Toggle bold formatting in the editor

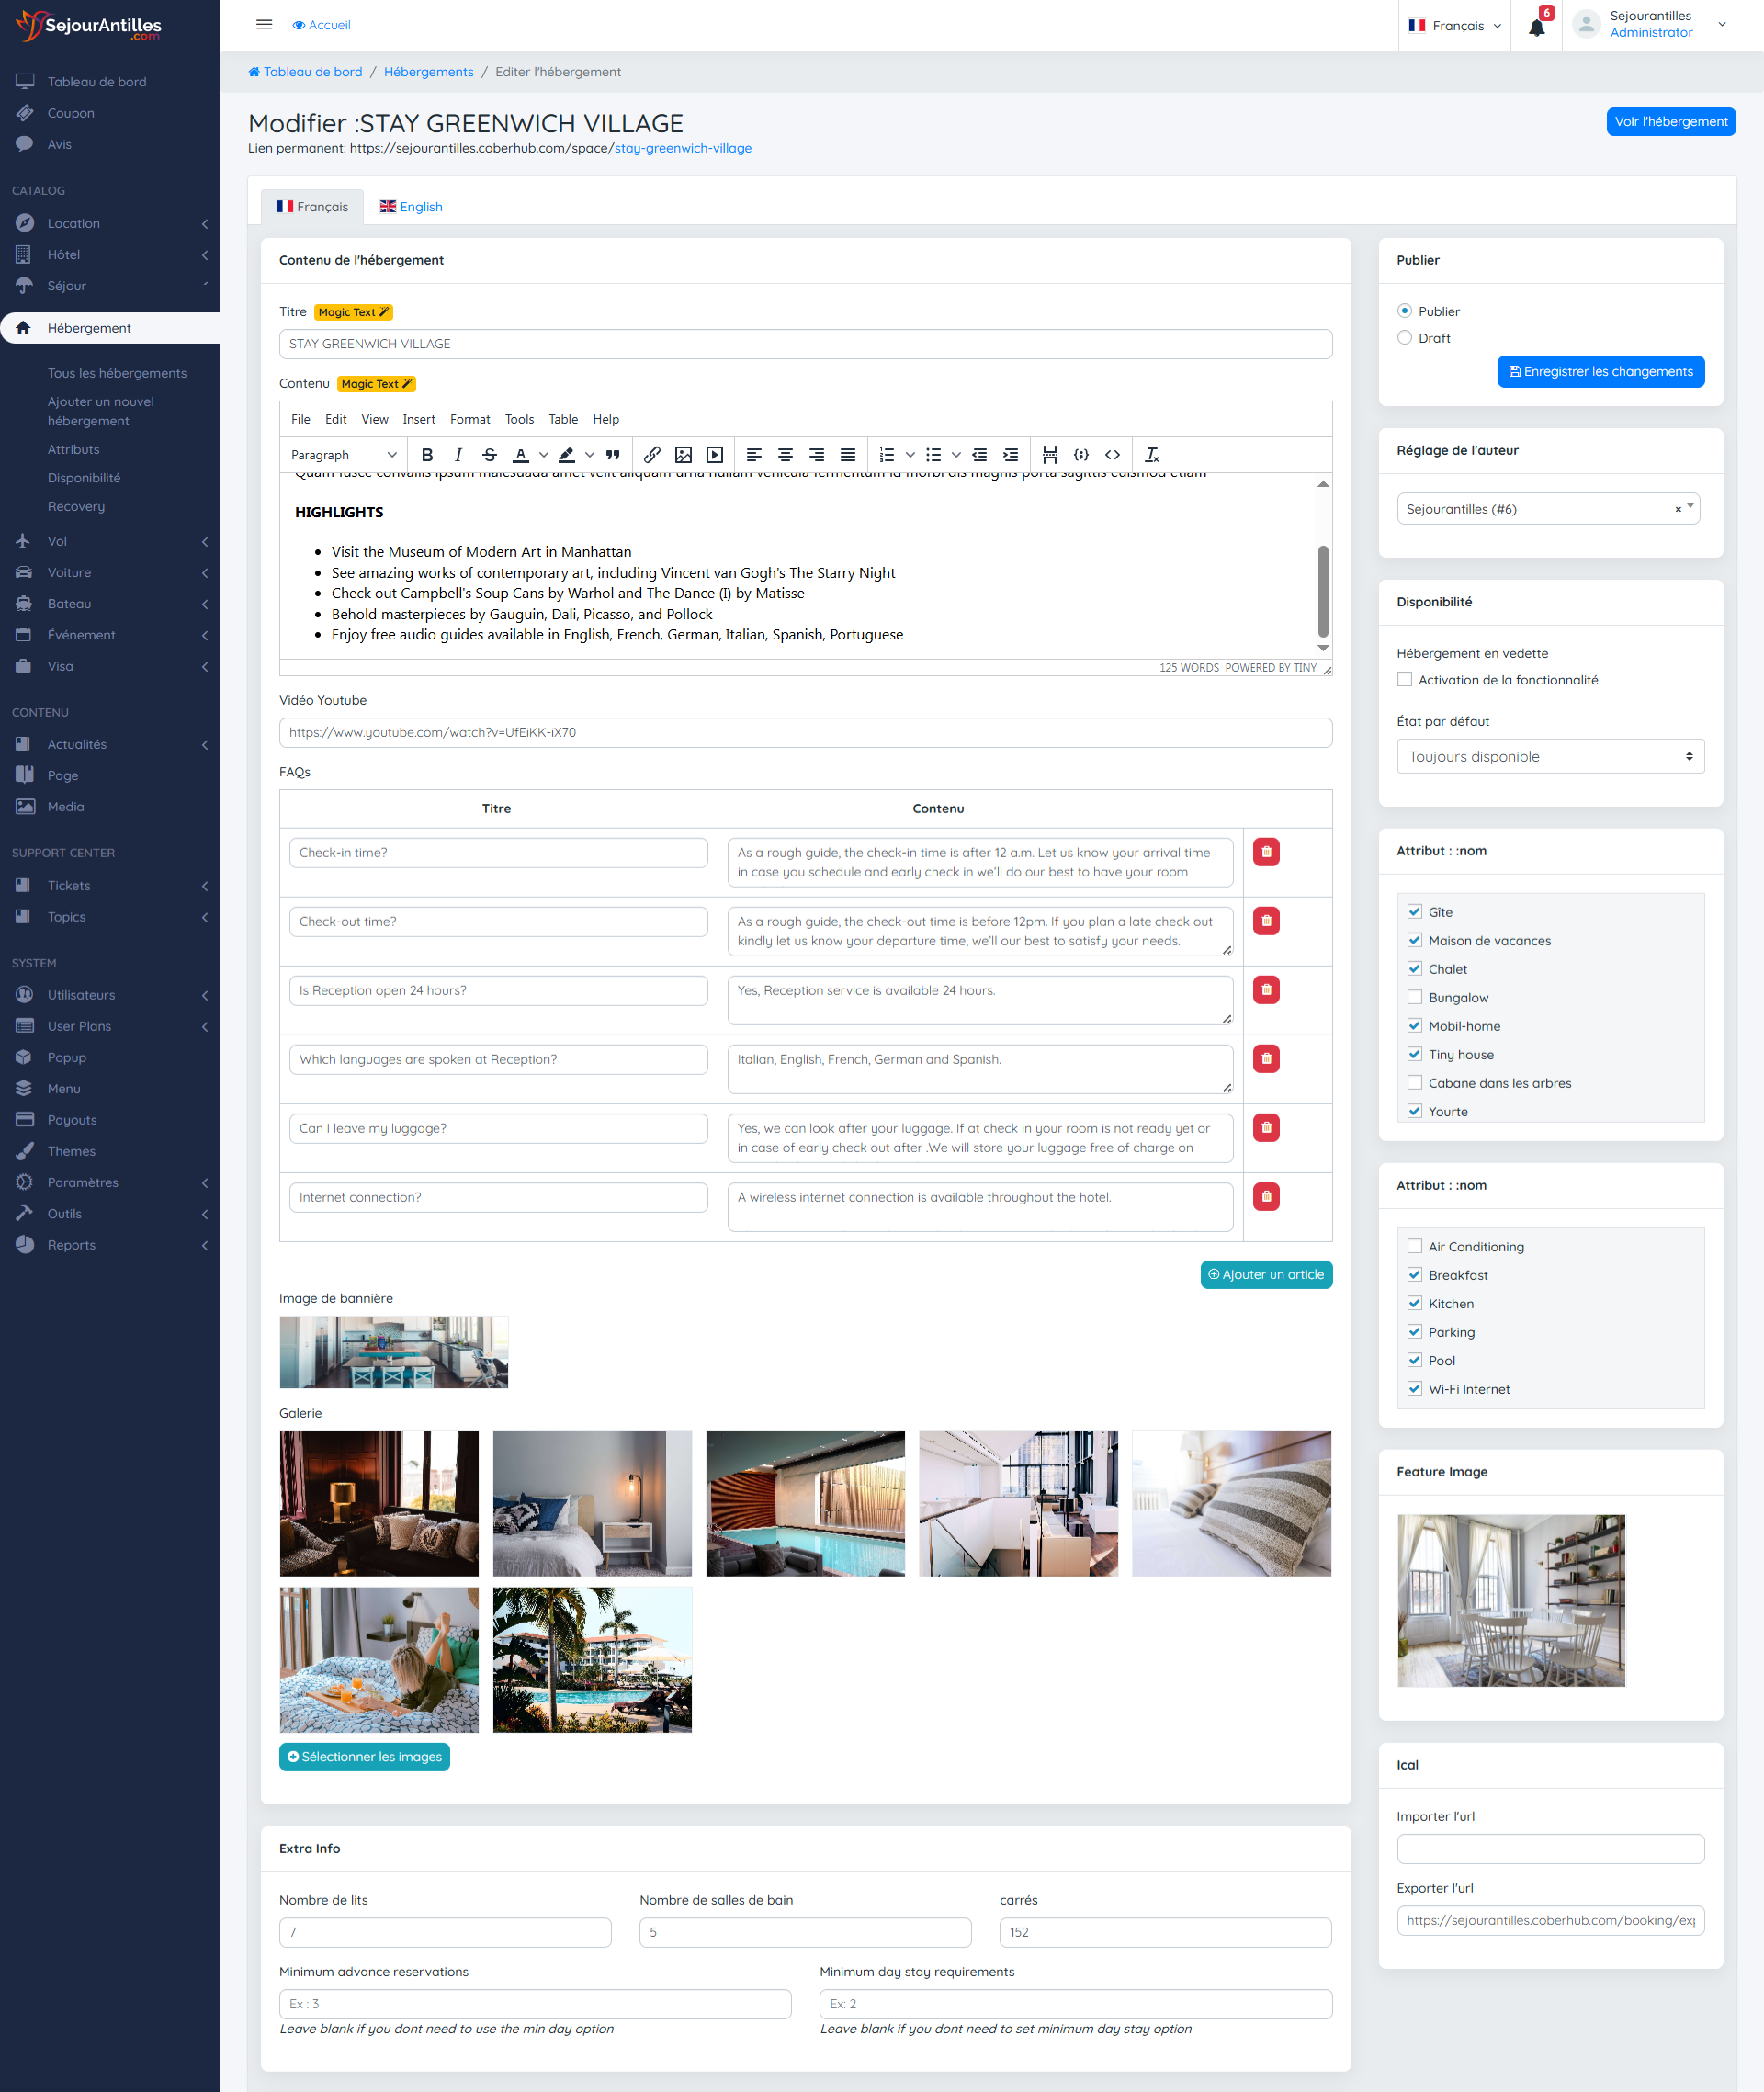[427, 455]
